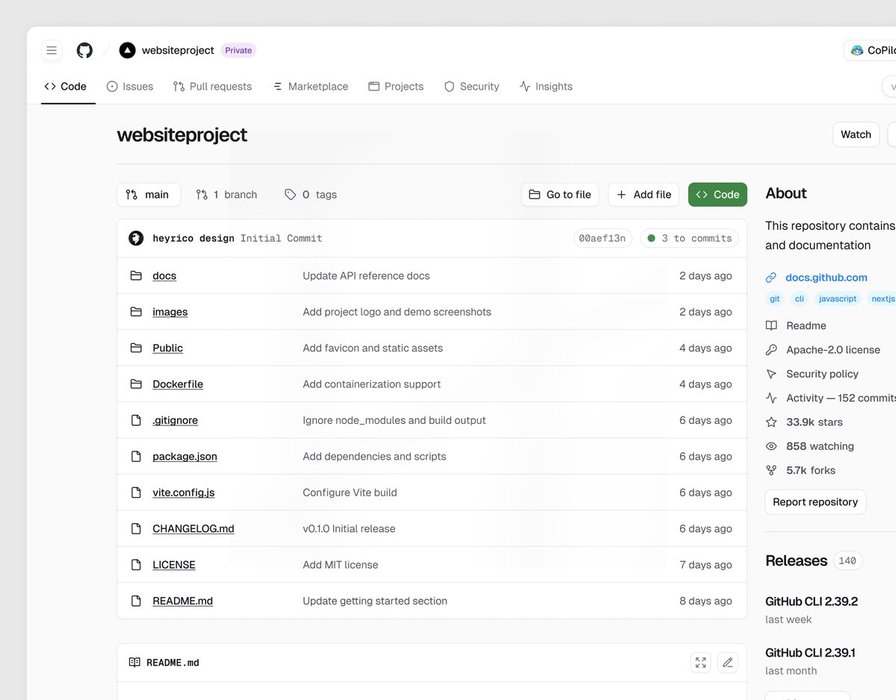Open README.md in the file list
This screenshot has width=896, height=700.
(x=182, y=601)
